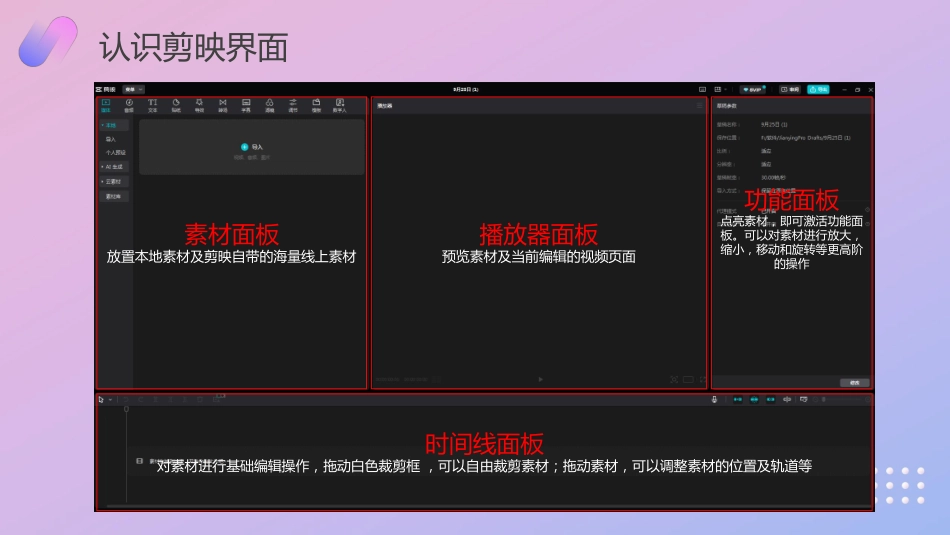950x535 pixels.
Task: Open the pointer tool dropdown arrow in timeline
Action: click(110, 400)
